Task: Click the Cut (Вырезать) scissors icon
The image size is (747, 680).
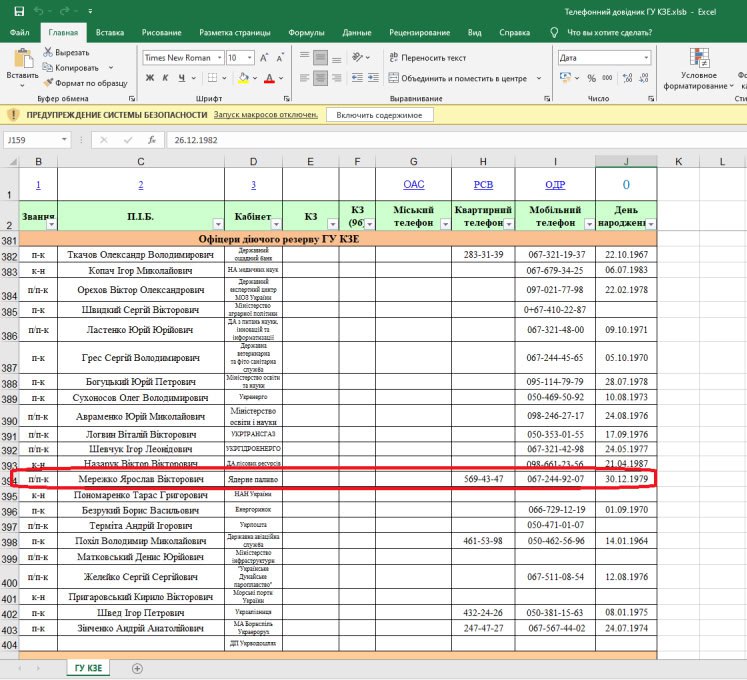Action: [49, 52]
